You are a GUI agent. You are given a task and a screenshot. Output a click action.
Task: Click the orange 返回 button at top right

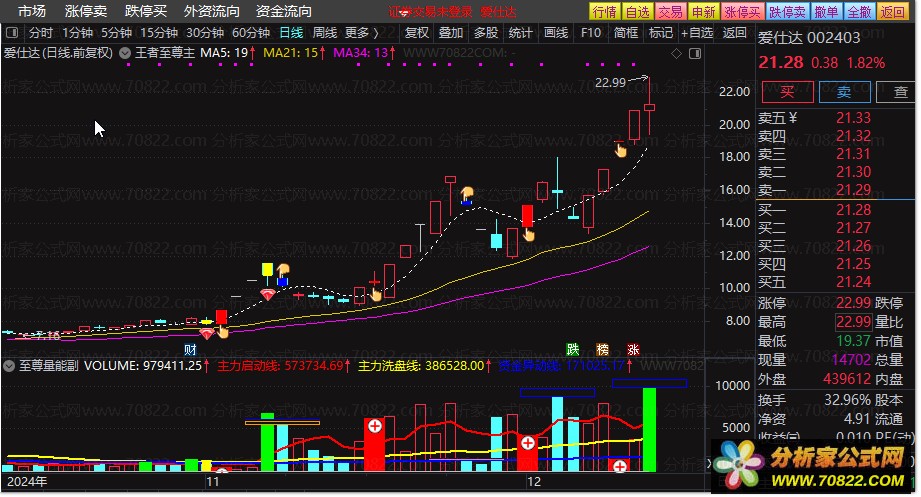point(892,12)
